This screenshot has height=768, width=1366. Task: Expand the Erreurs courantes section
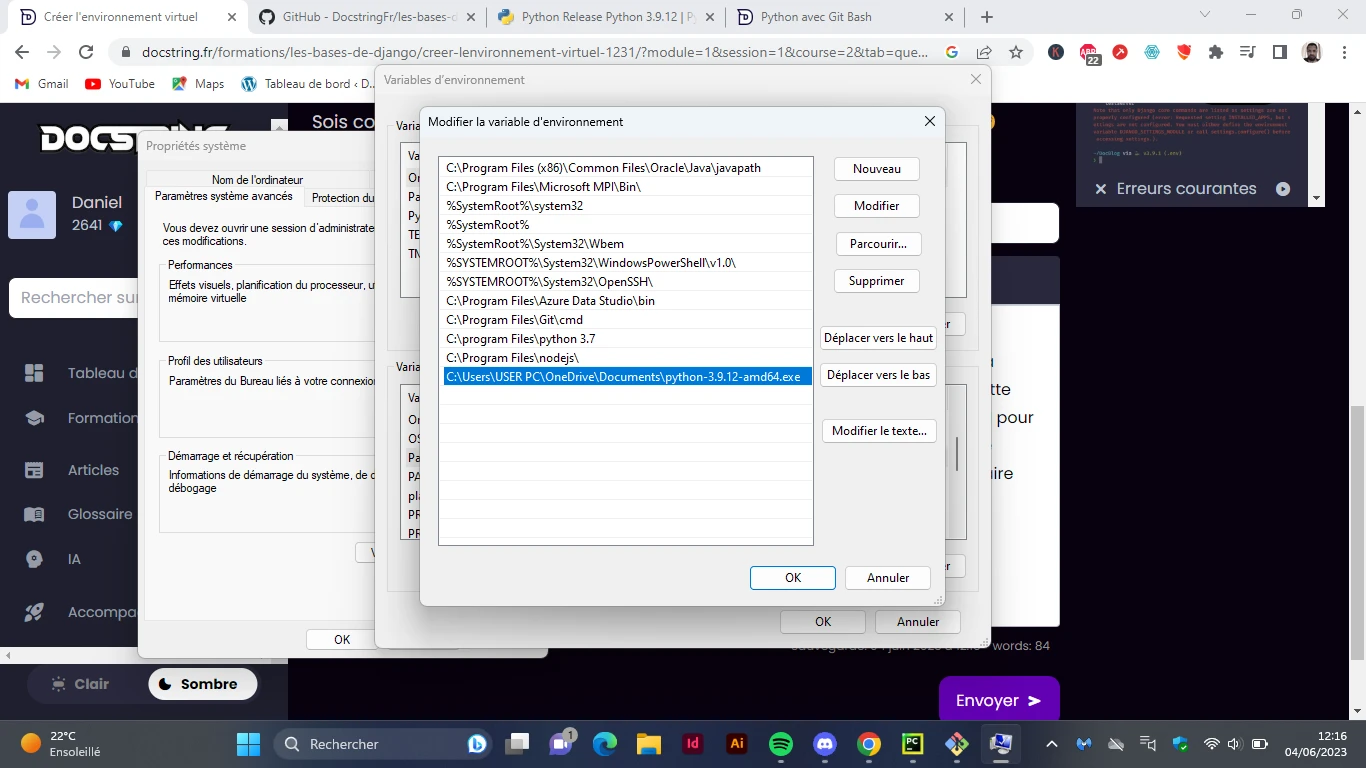(x=1283, y=189)
